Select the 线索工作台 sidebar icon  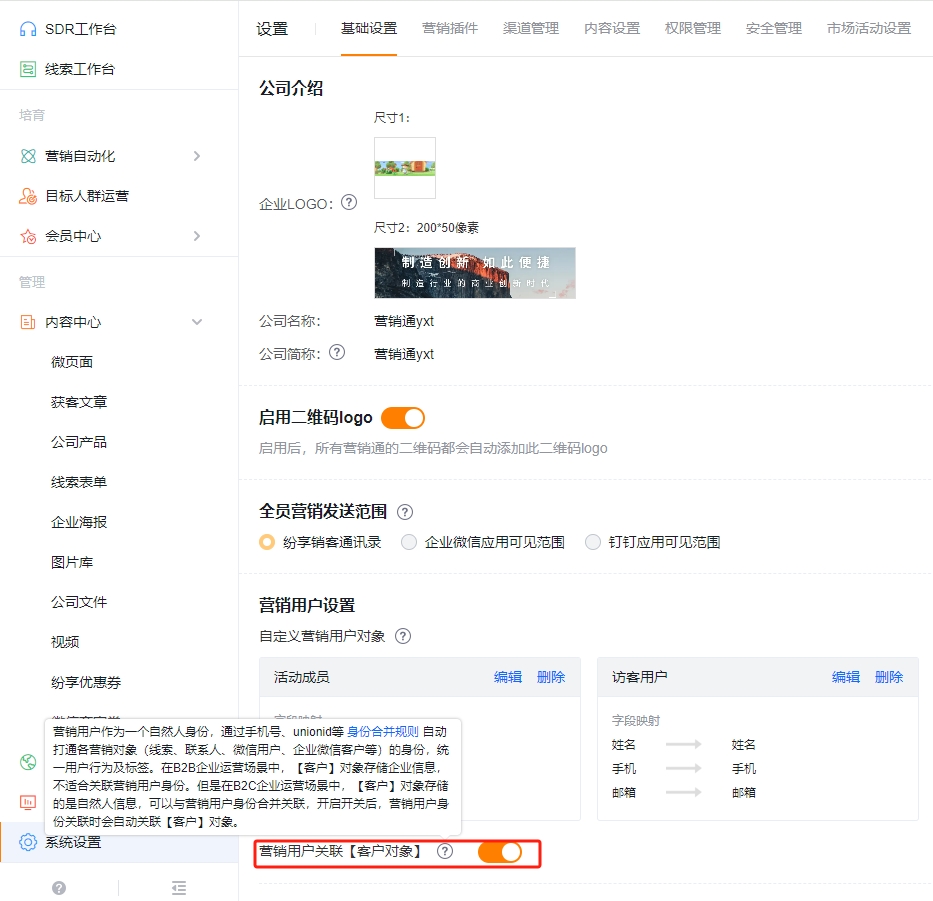pos(27,68)
